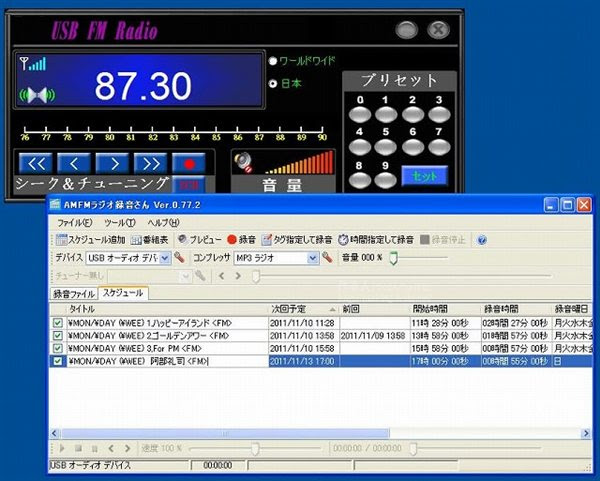Sort by 前回 column header
Viewport: 600px width, 481px height.
pyautogui.click(x=375, y=309)
